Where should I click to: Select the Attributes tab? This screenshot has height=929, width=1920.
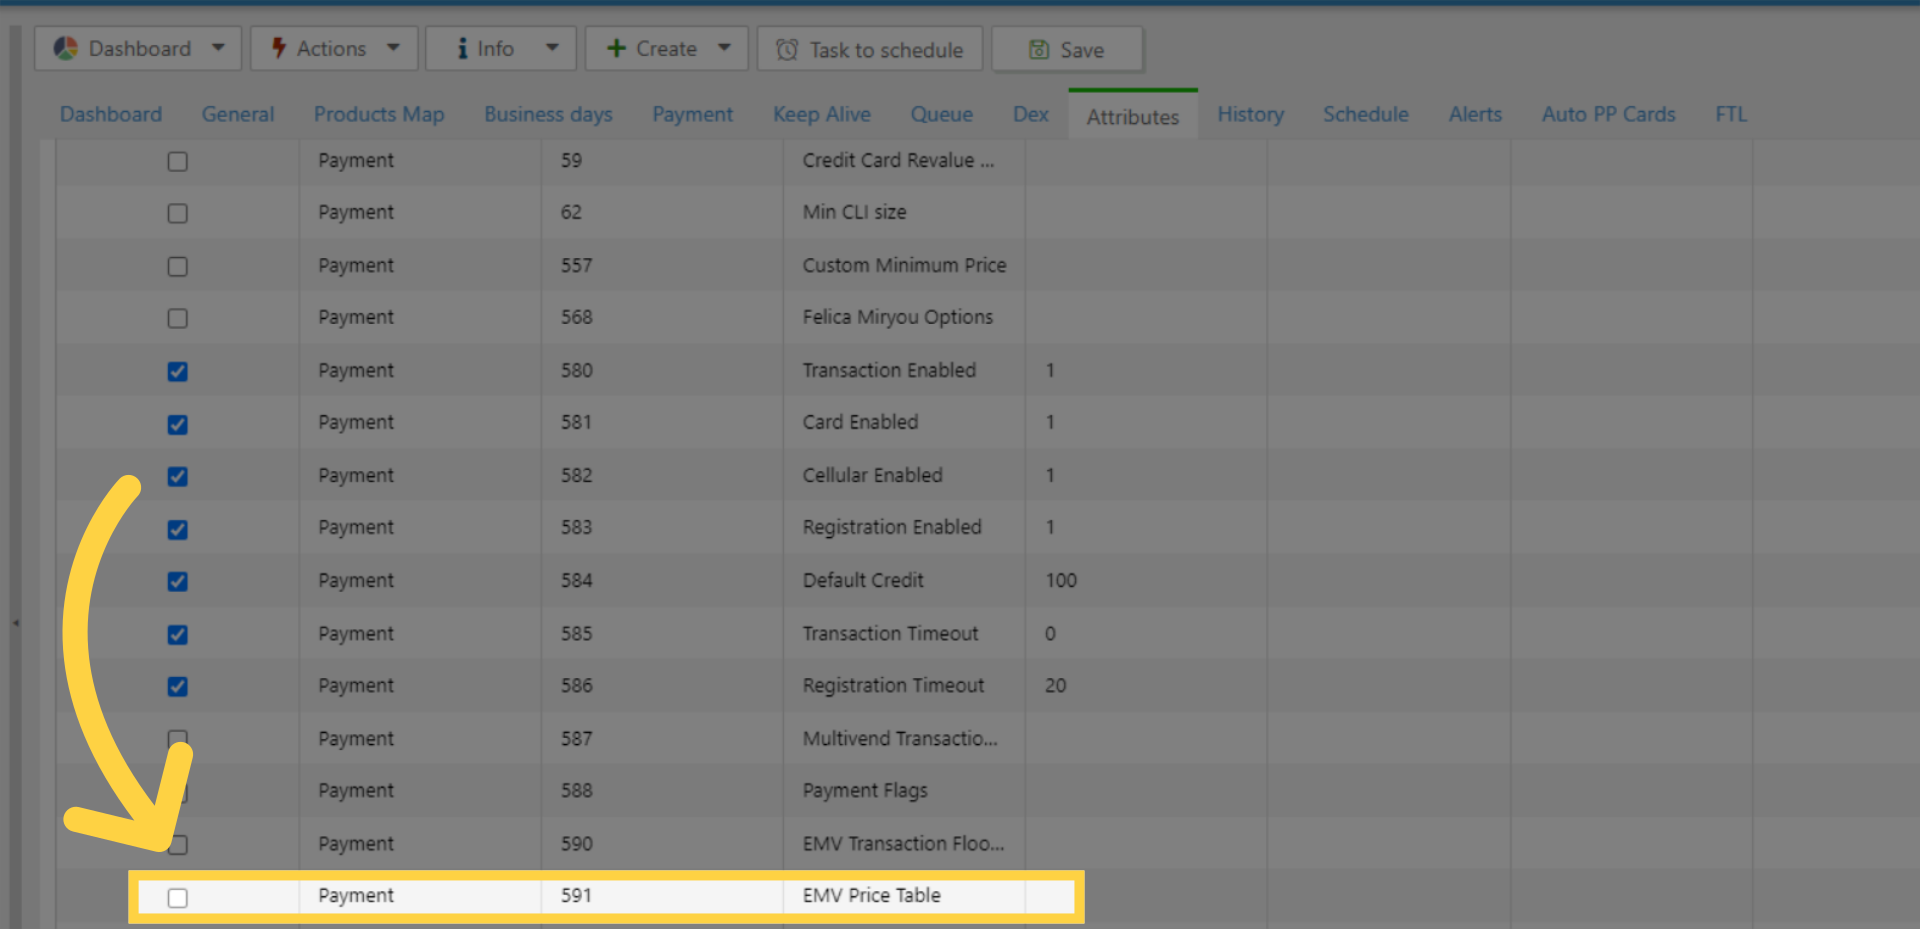point(1133,116)
